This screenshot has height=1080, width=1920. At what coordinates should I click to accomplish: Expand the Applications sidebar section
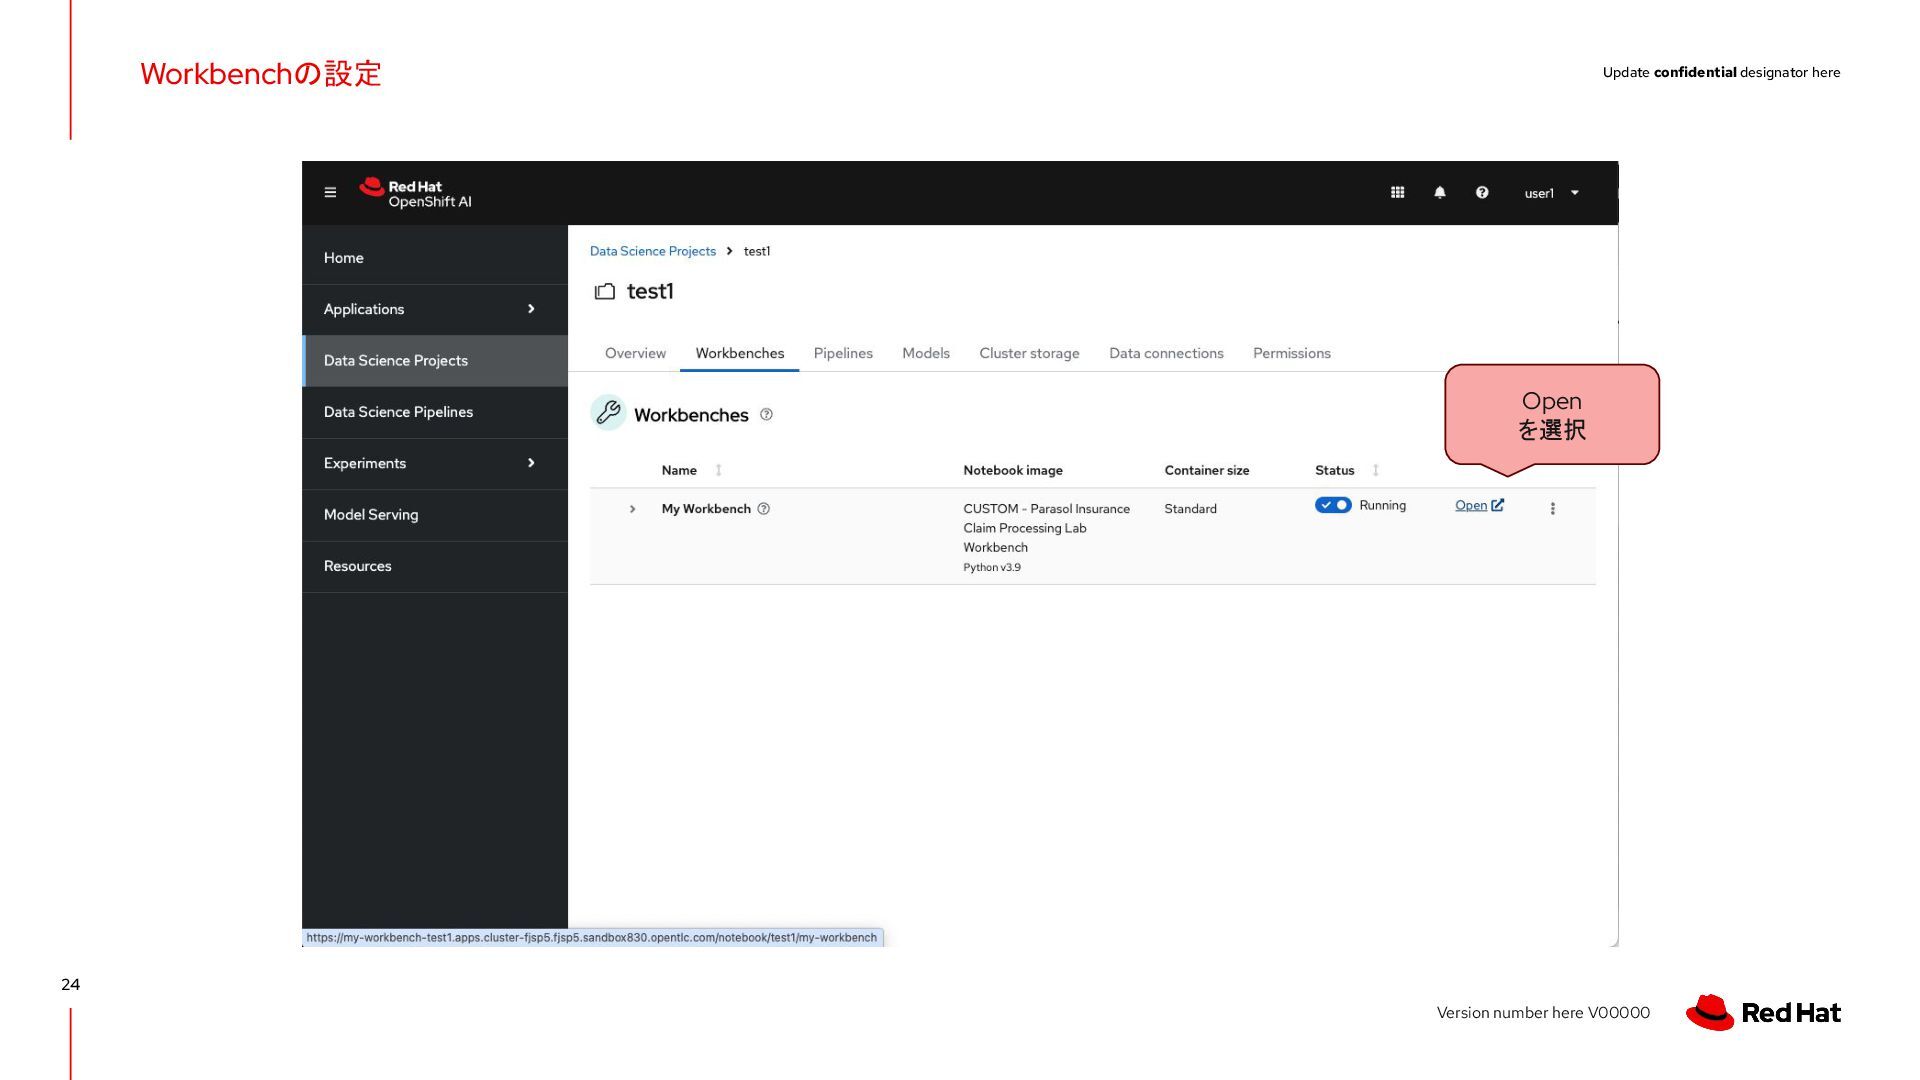click(435, 309)
